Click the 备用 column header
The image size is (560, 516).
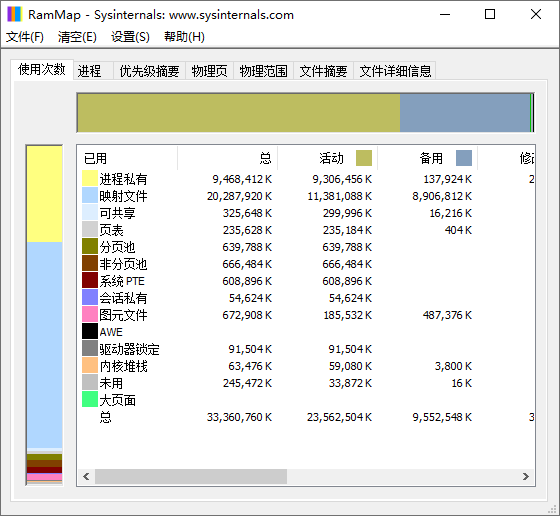tap(428, 158)
